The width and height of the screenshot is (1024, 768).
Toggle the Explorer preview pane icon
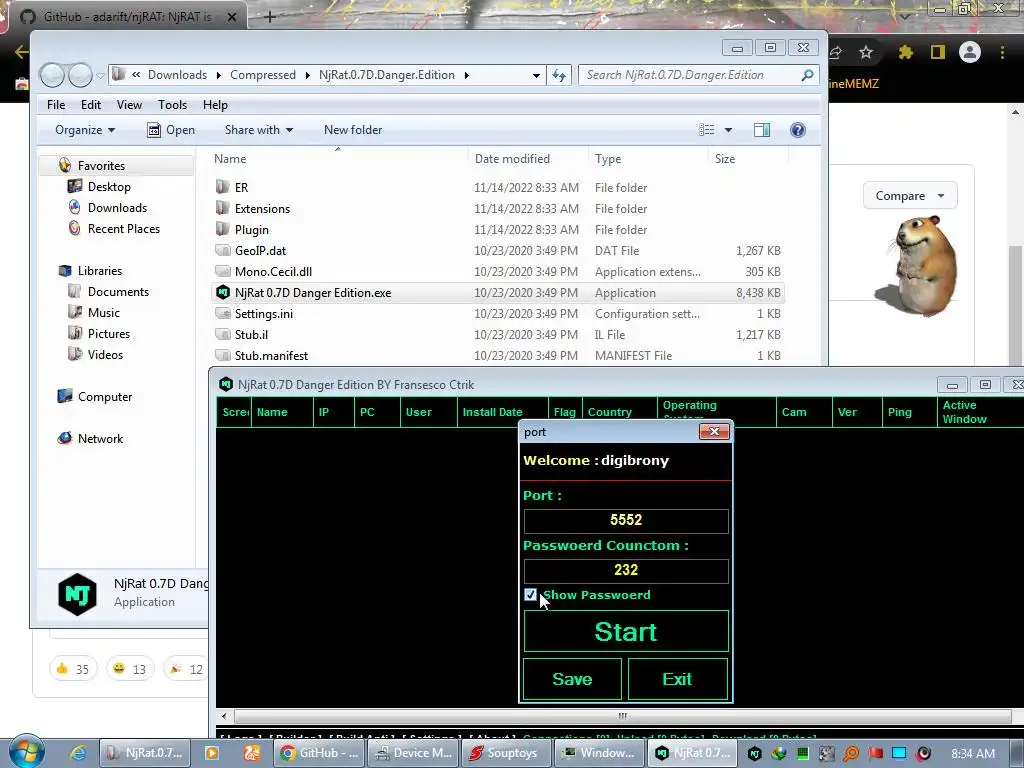point(761,130)
